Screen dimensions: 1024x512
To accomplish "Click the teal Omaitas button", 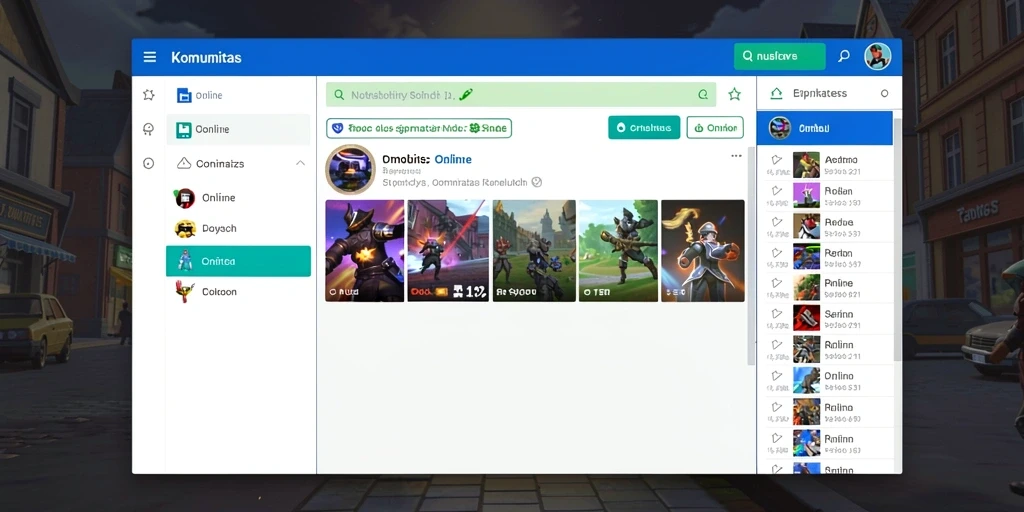I will coord(644,128).
